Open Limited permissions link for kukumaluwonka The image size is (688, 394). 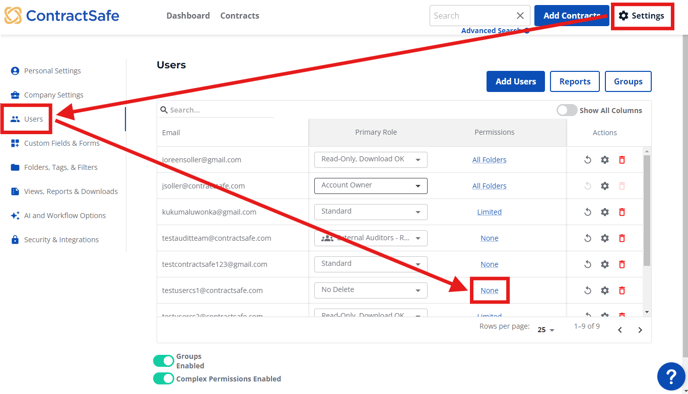[489, 212]
